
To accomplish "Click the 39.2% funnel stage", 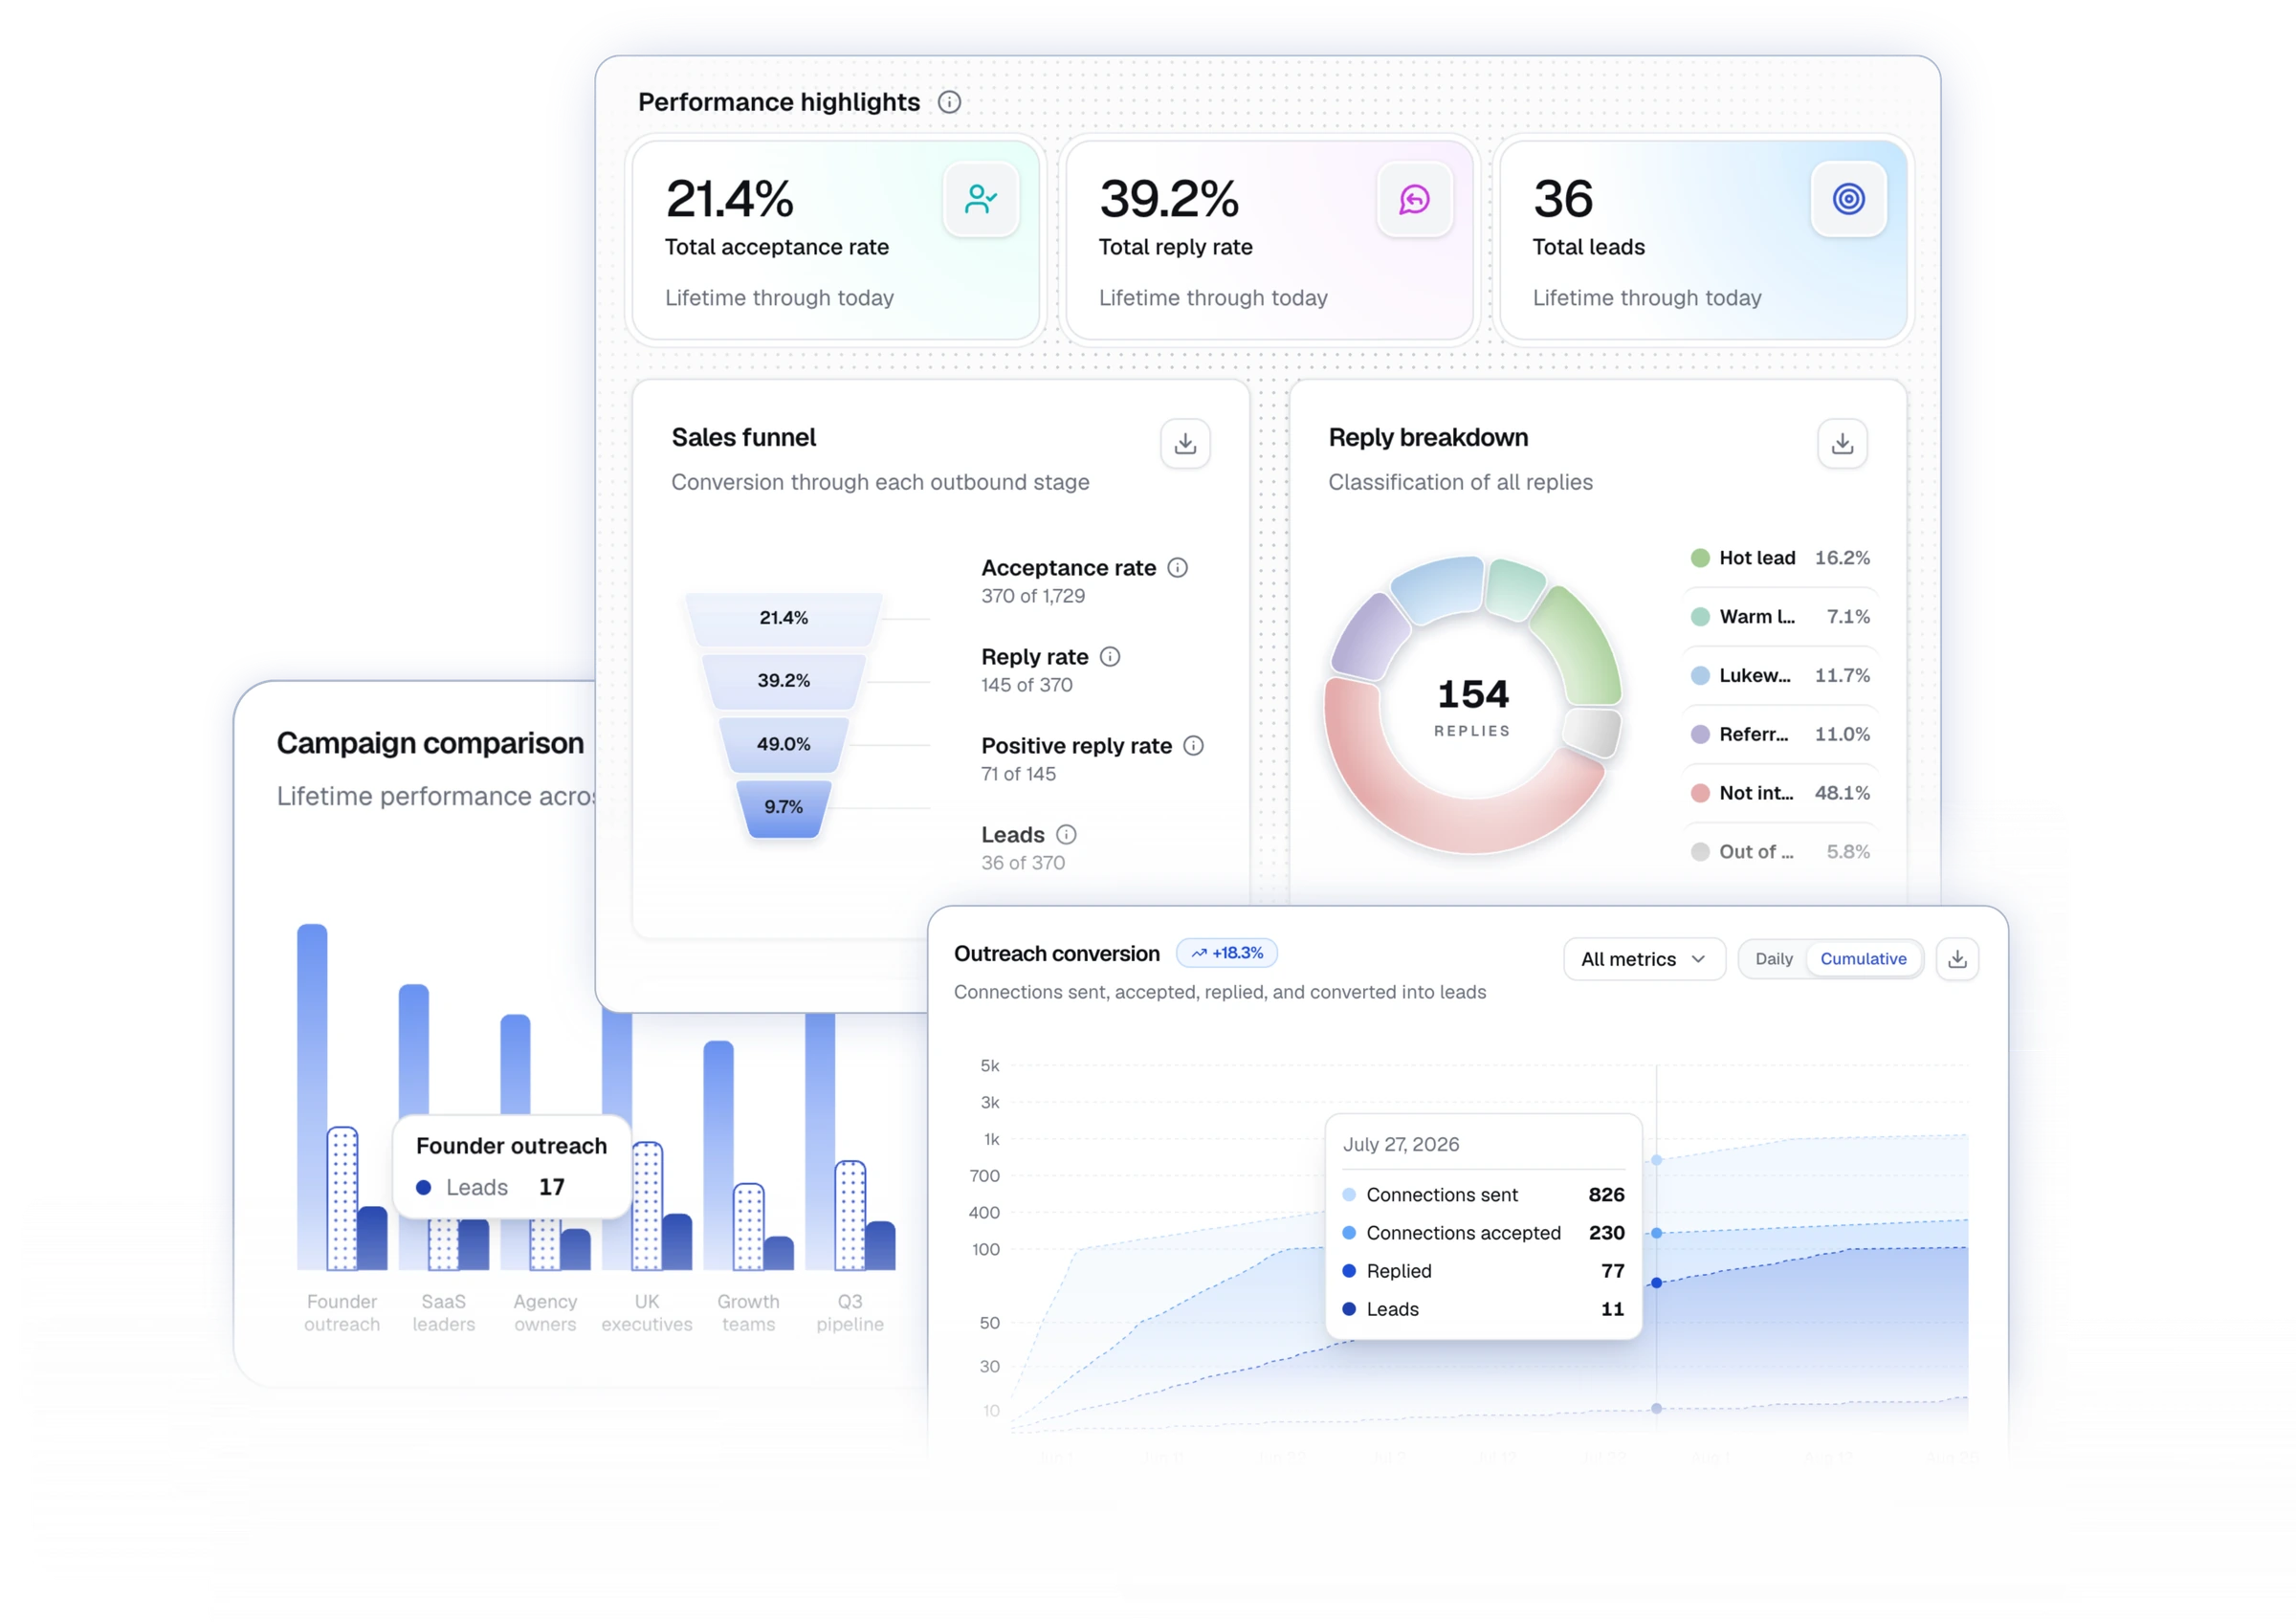I will (783, 681).
